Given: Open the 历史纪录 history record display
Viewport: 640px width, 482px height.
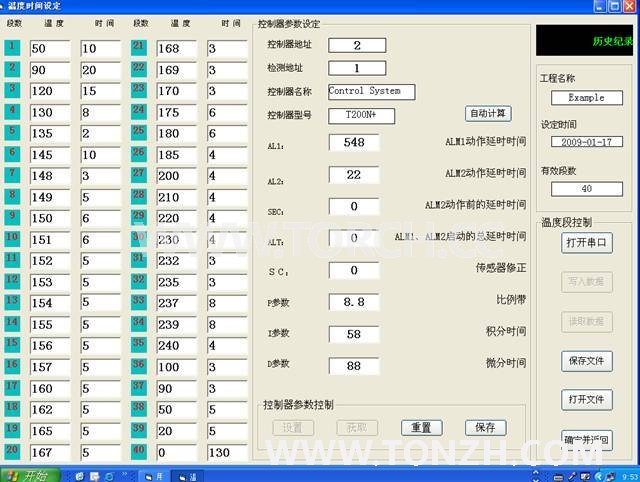Looking at the screenshot, I should click(584, 41).
